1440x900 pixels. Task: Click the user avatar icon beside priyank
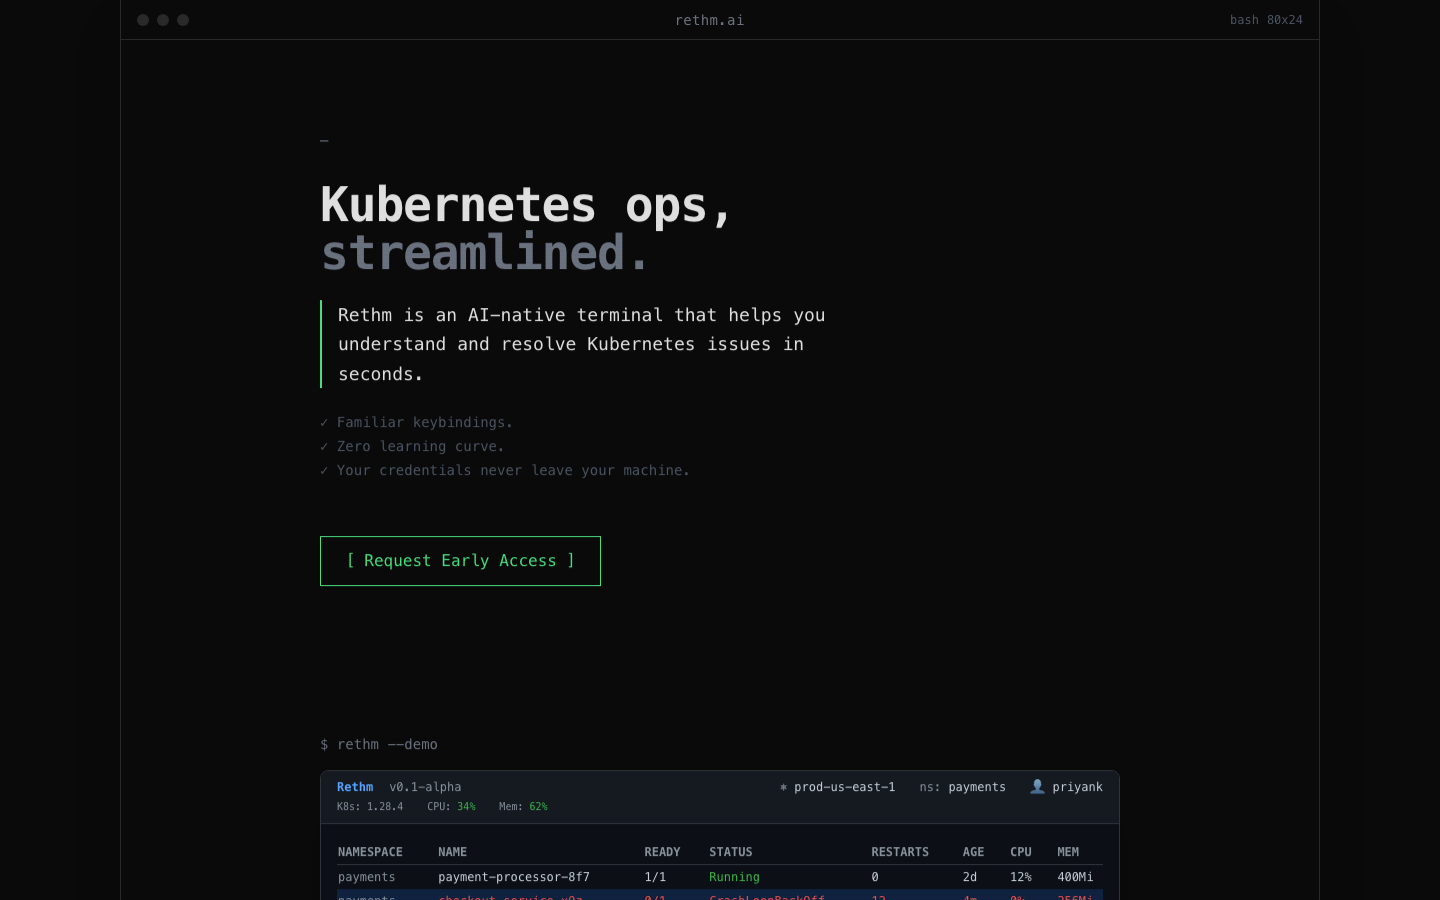pos(1037,787)
